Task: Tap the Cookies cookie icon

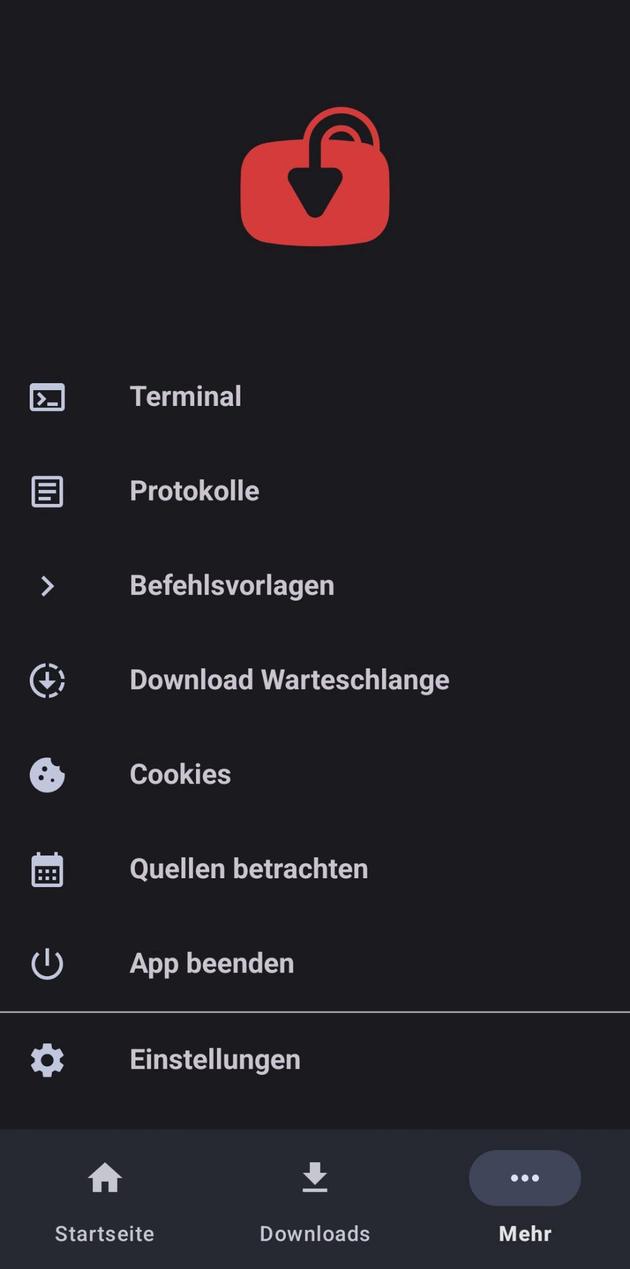Action: coord(47,775)
